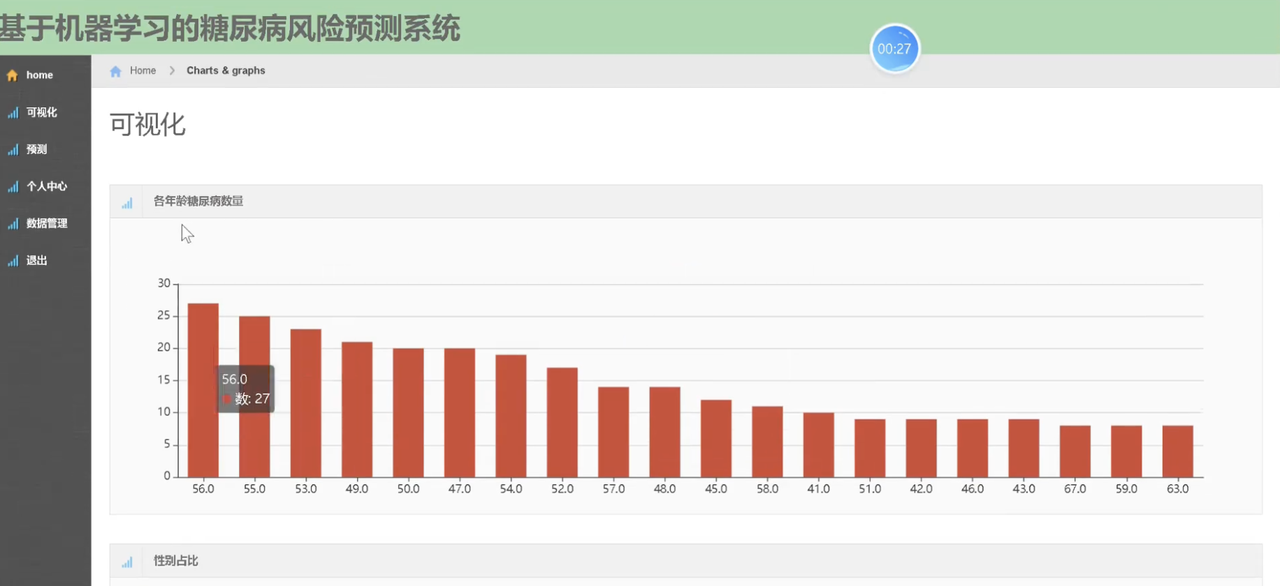Click the 各年龄糖尿病数量 panel bar-chart icon
Viewport: 1280px width, 586px height.
click(x=127, y=202)
